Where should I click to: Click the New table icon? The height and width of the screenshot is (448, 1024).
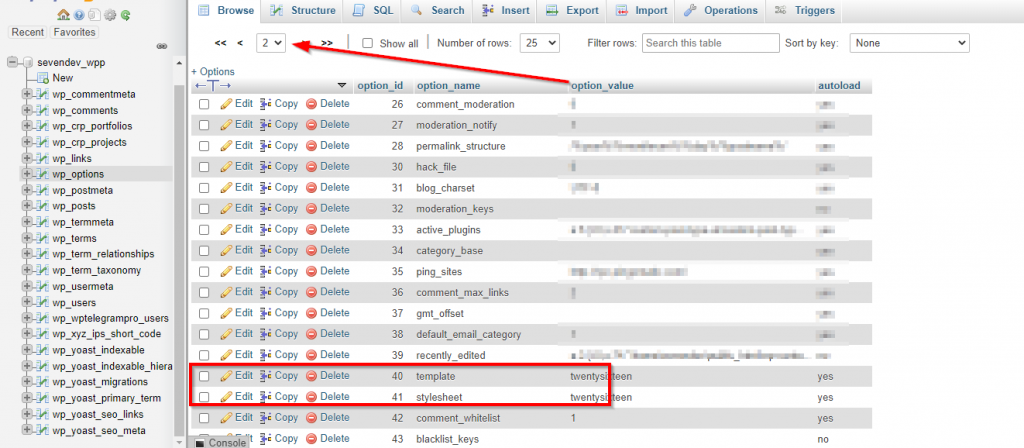click(x=43, y=78)
